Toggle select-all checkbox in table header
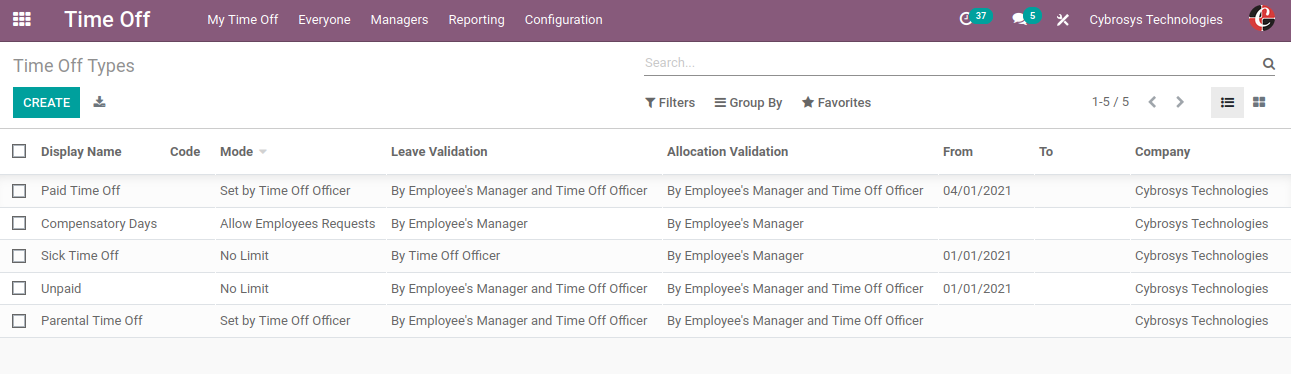Image resolution: width=1291 pixels, height=374 pixels. [x=19, y=151]
